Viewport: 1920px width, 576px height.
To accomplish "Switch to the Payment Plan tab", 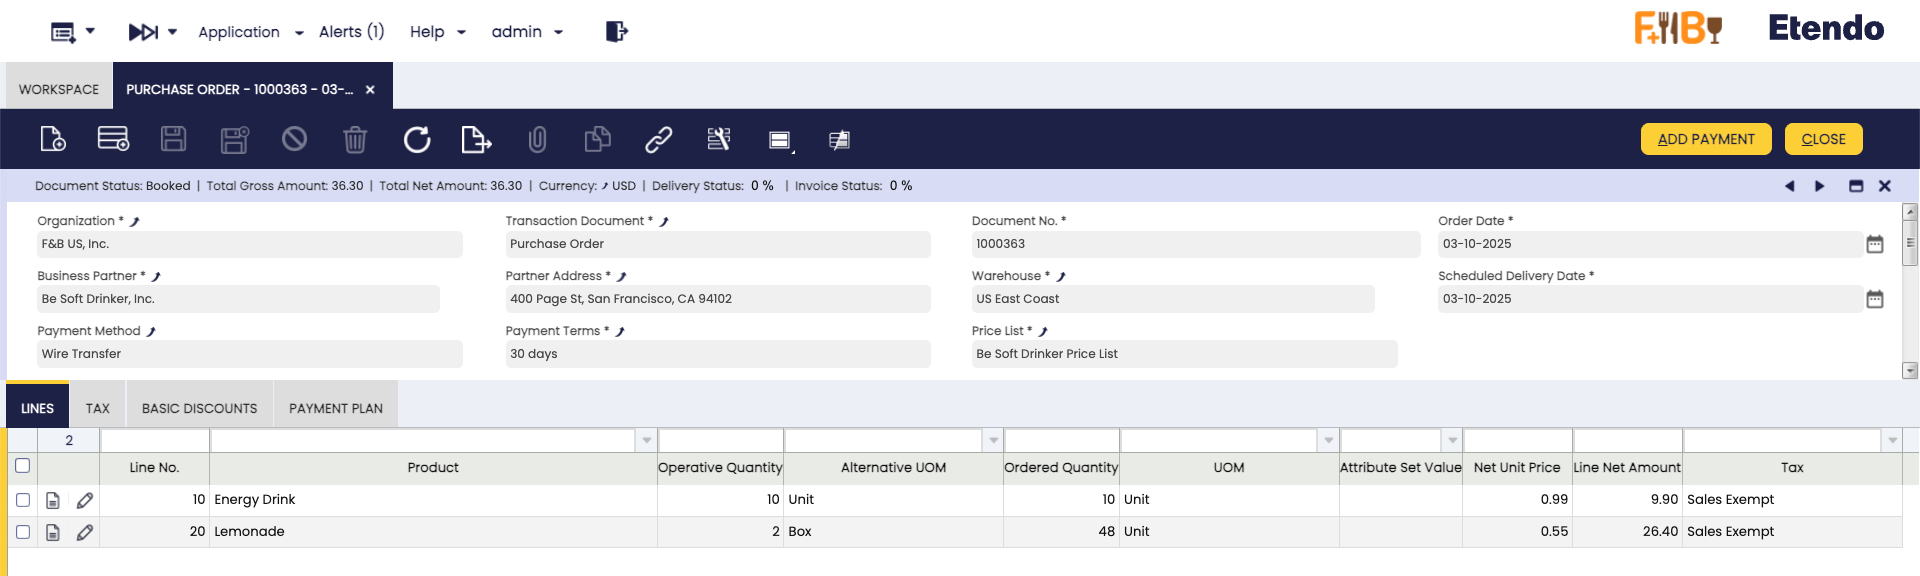I will point(335,408).
